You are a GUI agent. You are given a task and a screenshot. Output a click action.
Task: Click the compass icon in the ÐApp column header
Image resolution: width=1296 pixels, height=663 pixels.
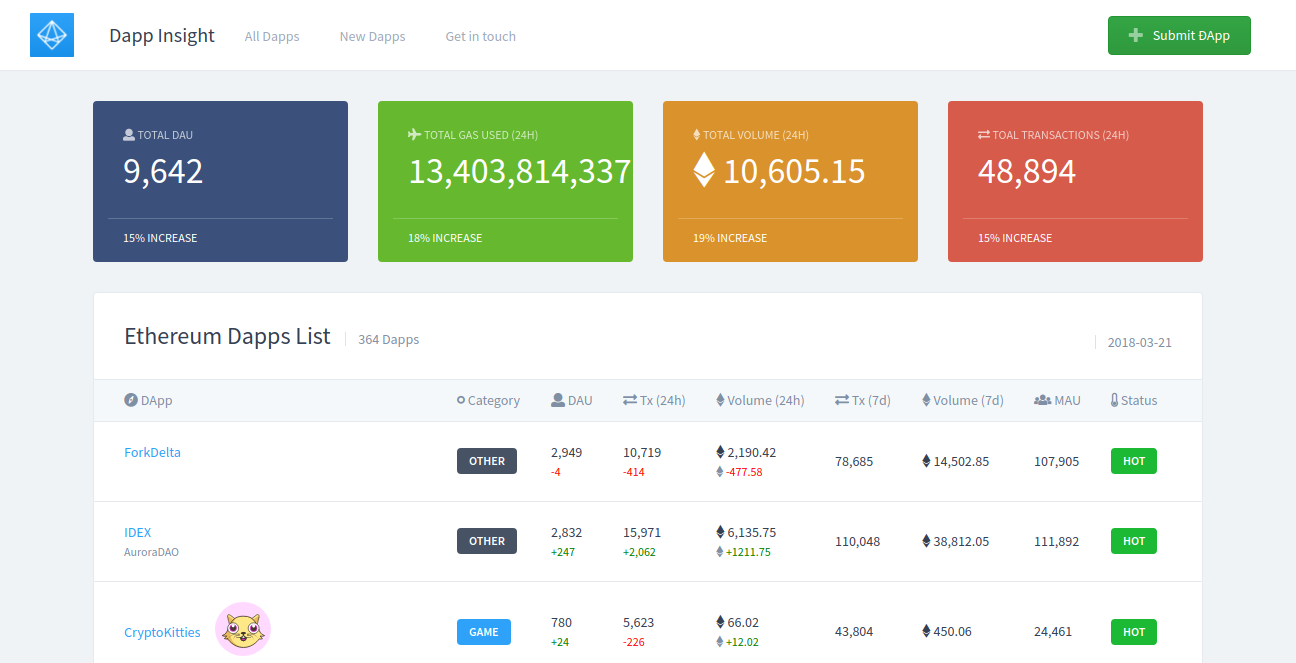pyautogui.click(x=130, y=400)
